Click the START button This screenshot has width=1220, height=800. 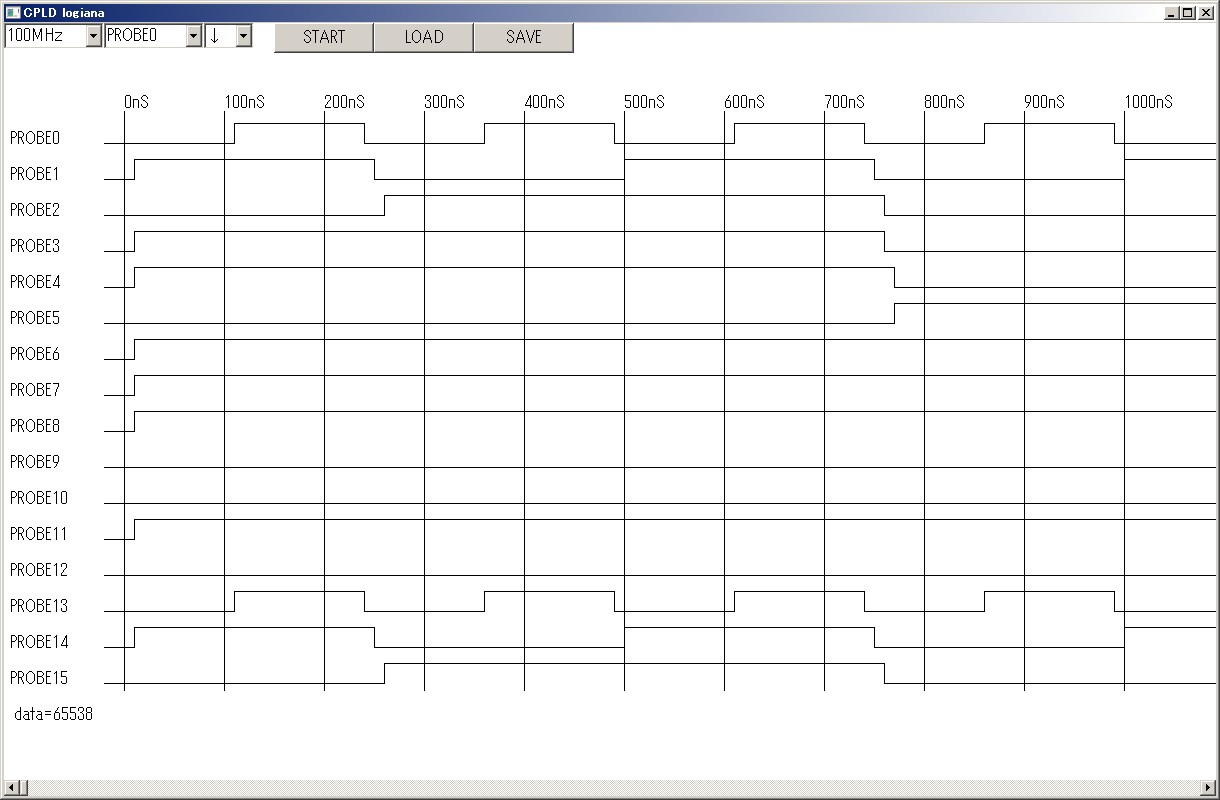[x=324, y=37]
